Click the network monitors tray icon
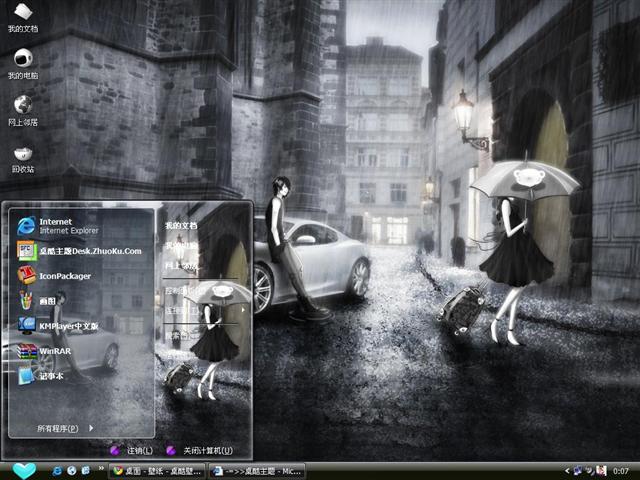 click(578, 471)
